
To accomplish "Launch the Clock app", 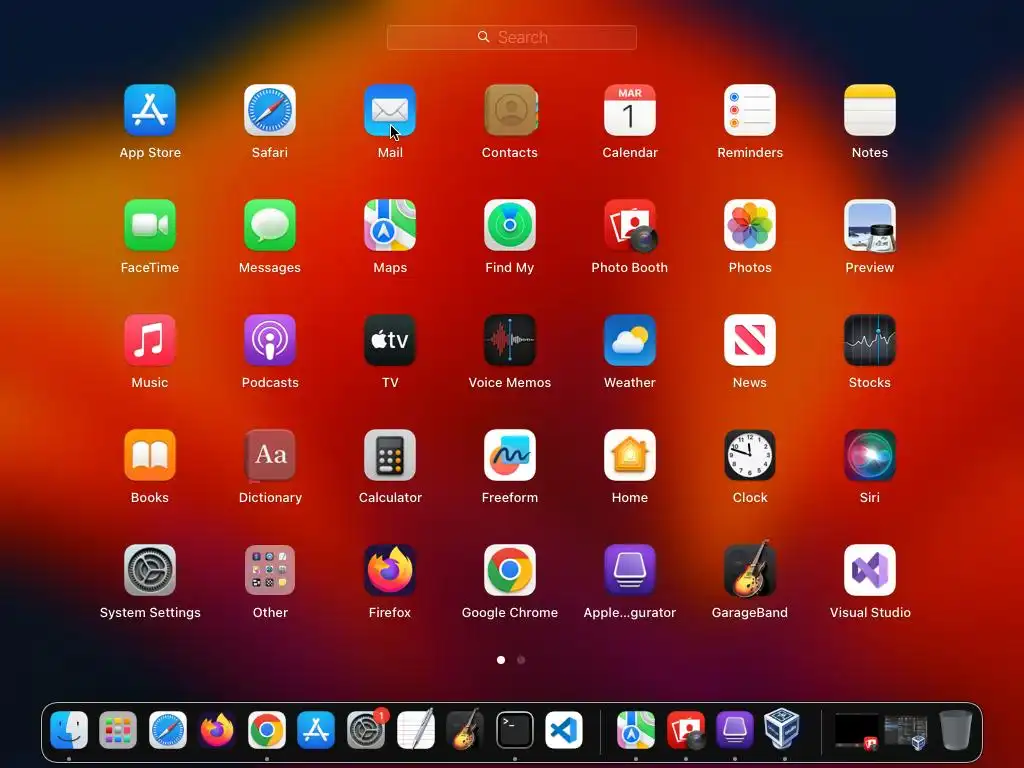I will (x=750, y=455).
